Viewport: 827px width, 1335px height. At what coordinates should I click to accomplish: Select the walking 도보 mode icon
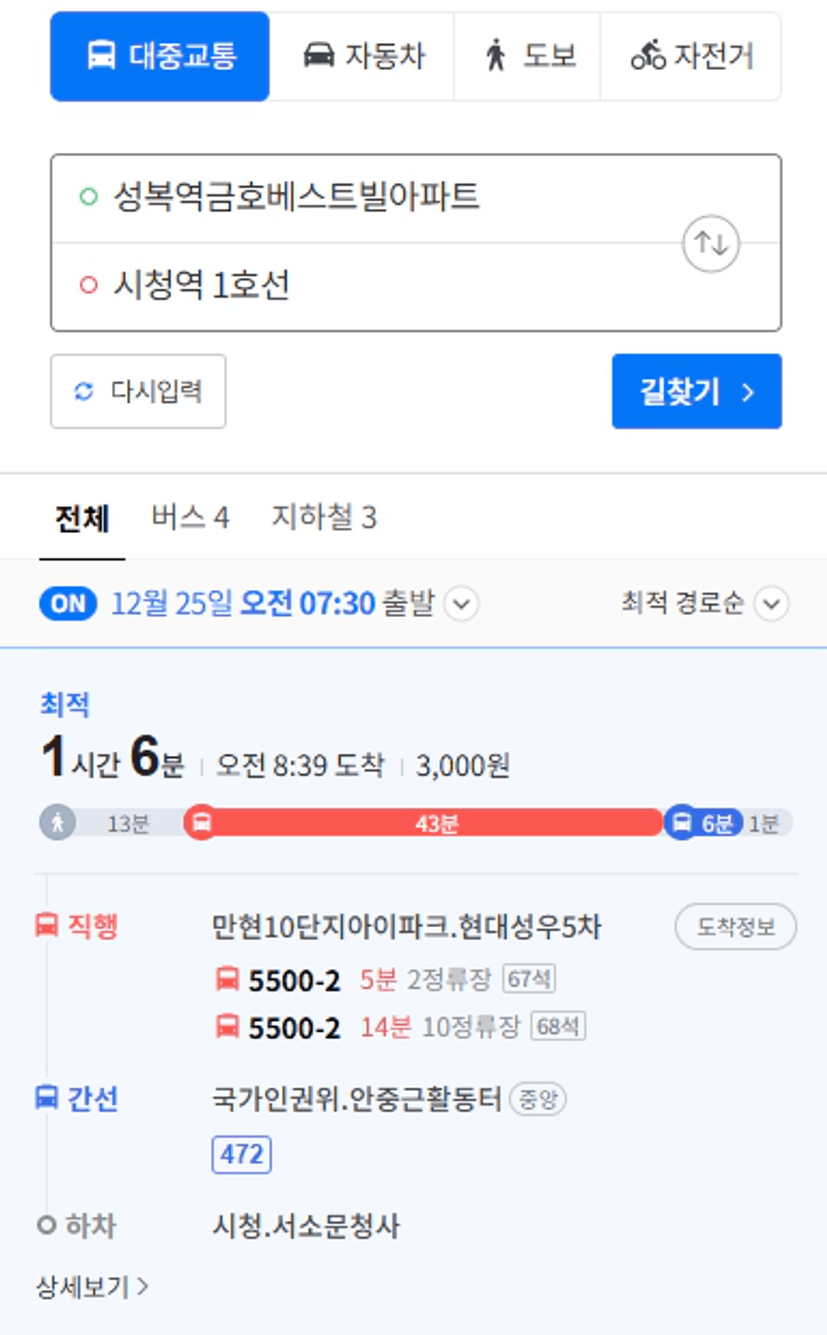(496, 56)
